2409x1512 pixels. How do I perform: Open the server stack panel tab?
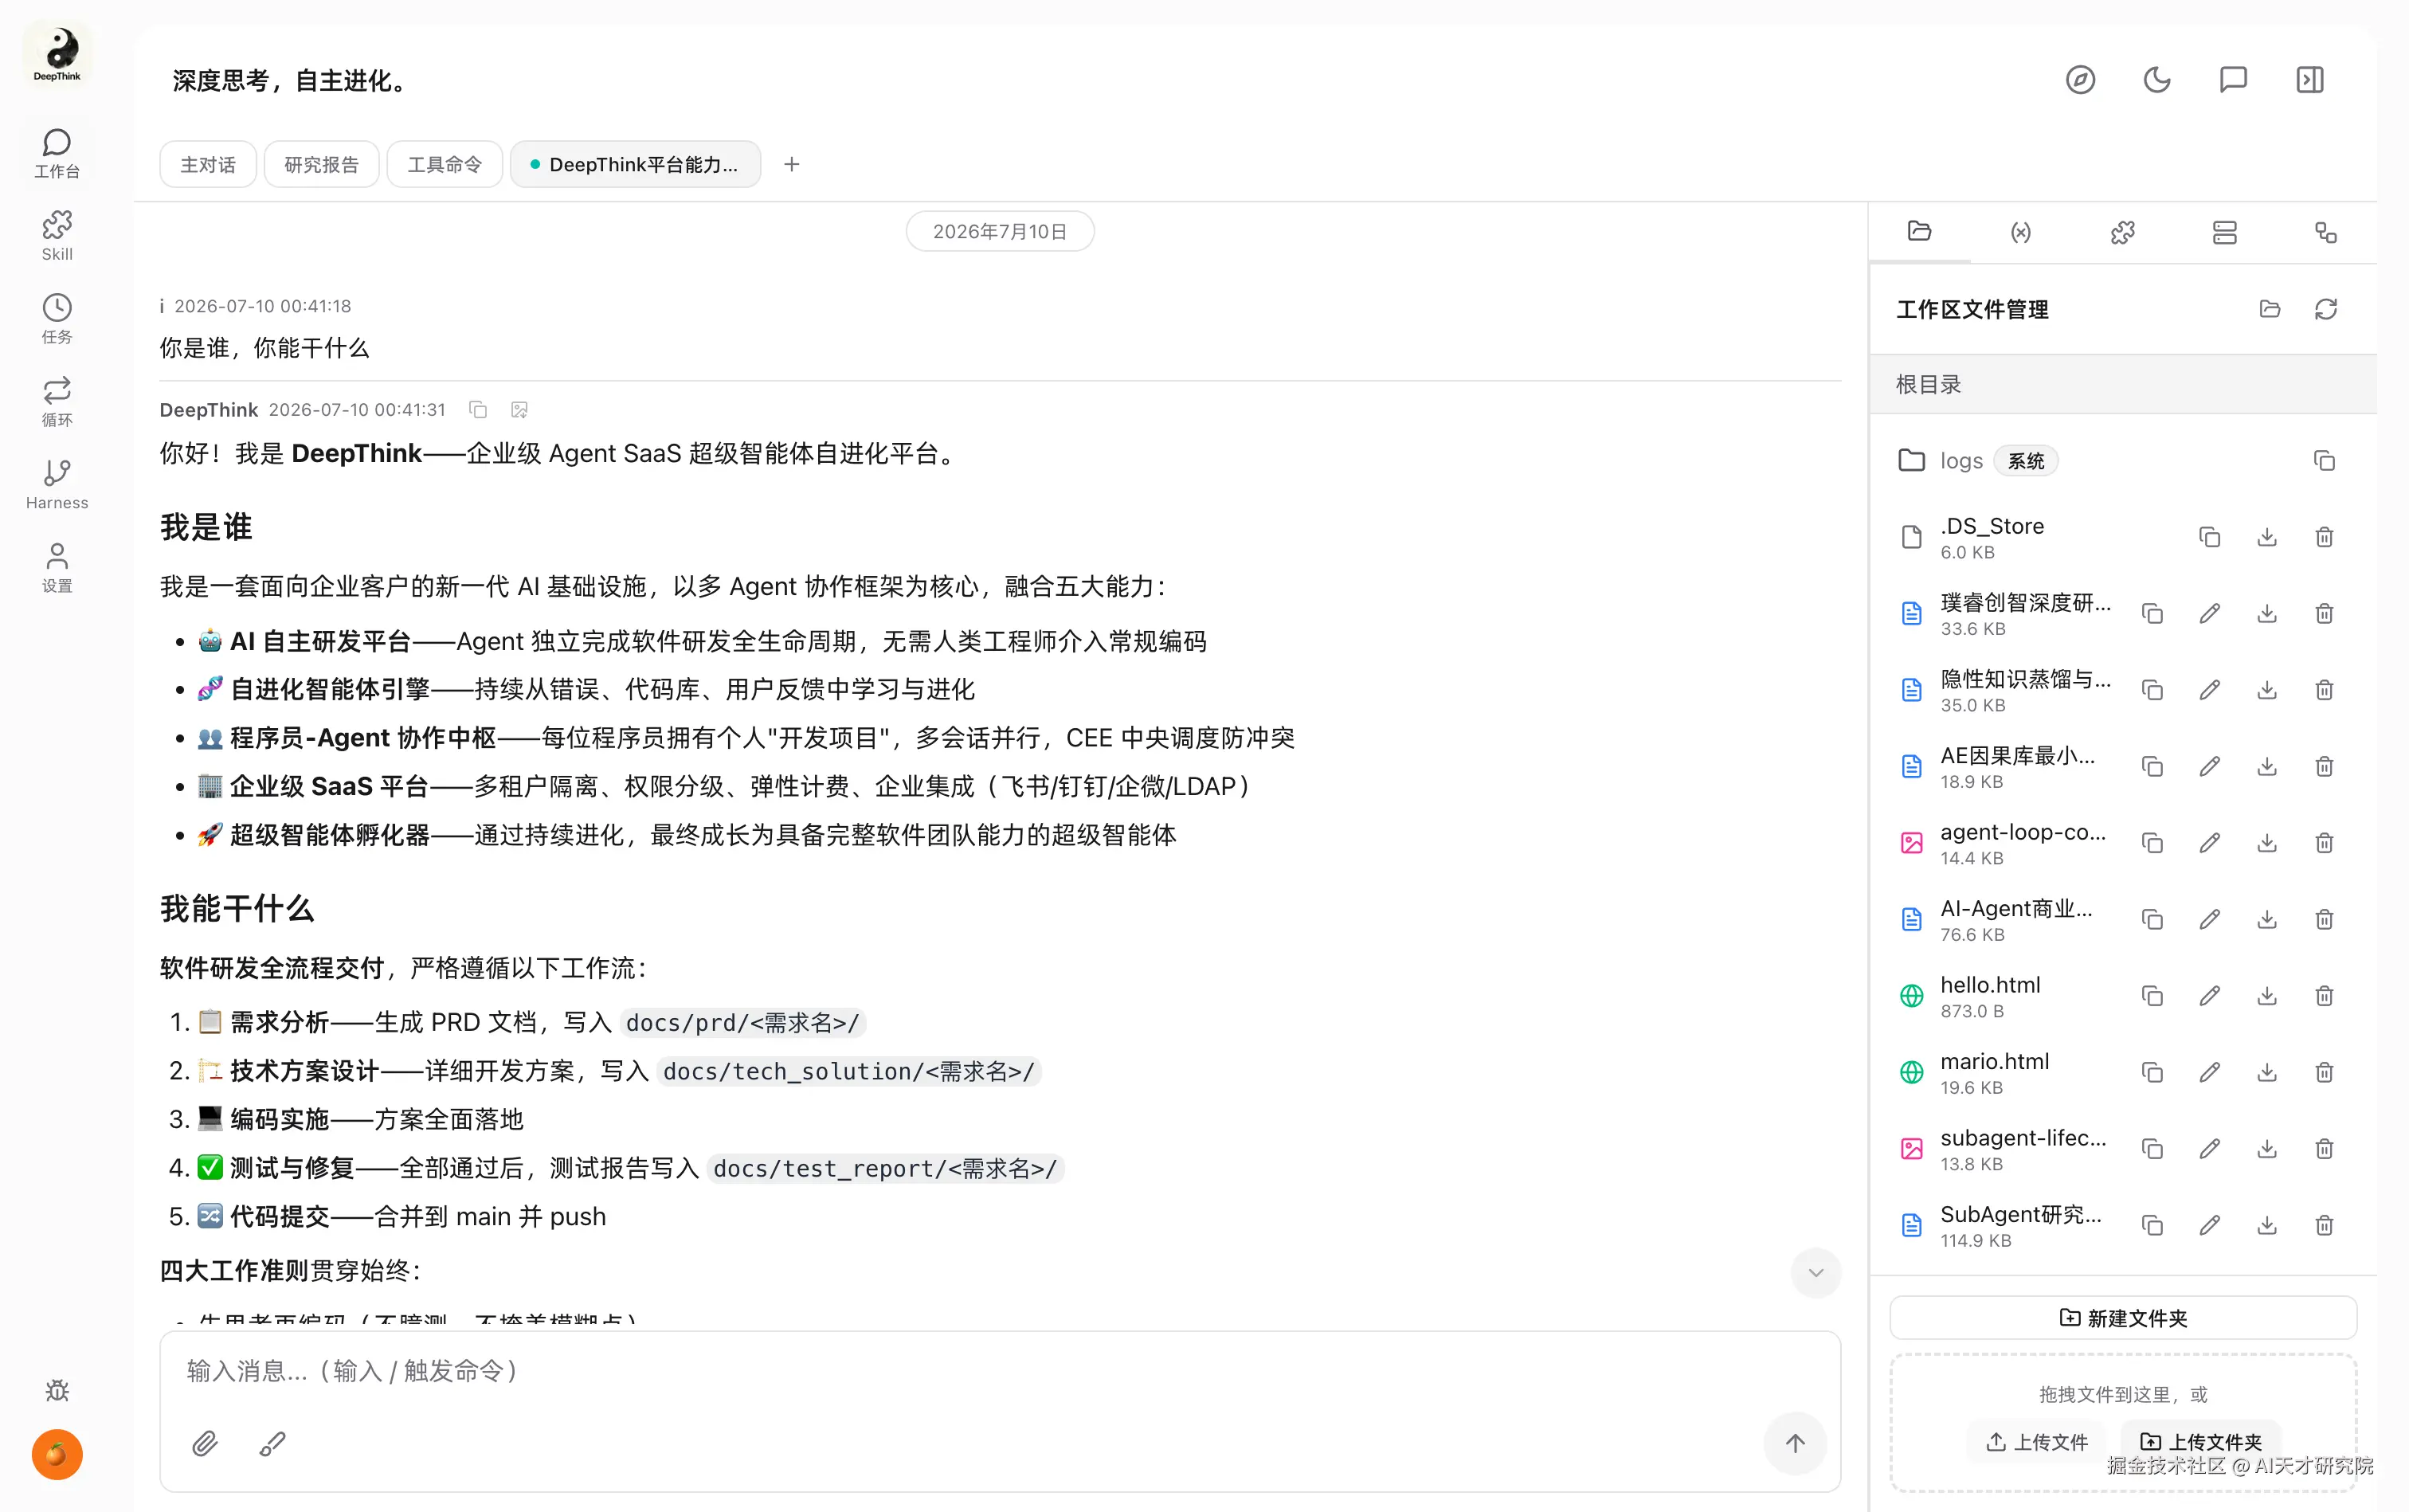pos(2224,232)
